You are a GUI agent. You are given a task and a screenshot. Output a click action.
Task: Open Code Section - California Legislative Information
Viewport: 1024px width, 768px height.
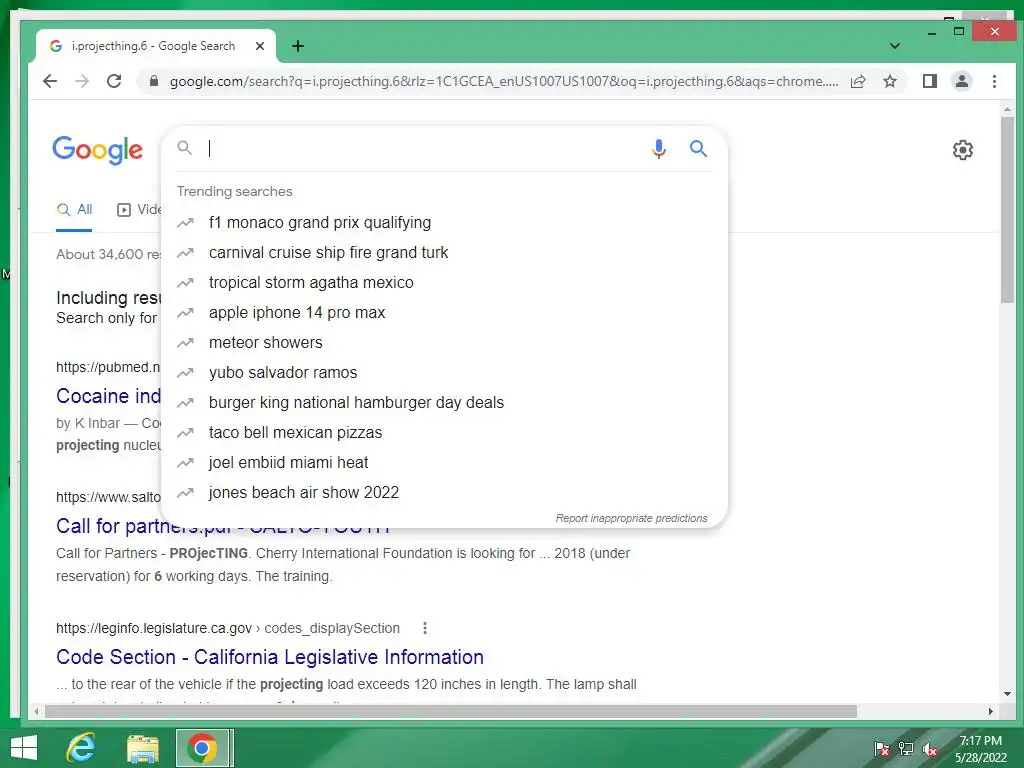pyautogui.click(x=270, y=657)
